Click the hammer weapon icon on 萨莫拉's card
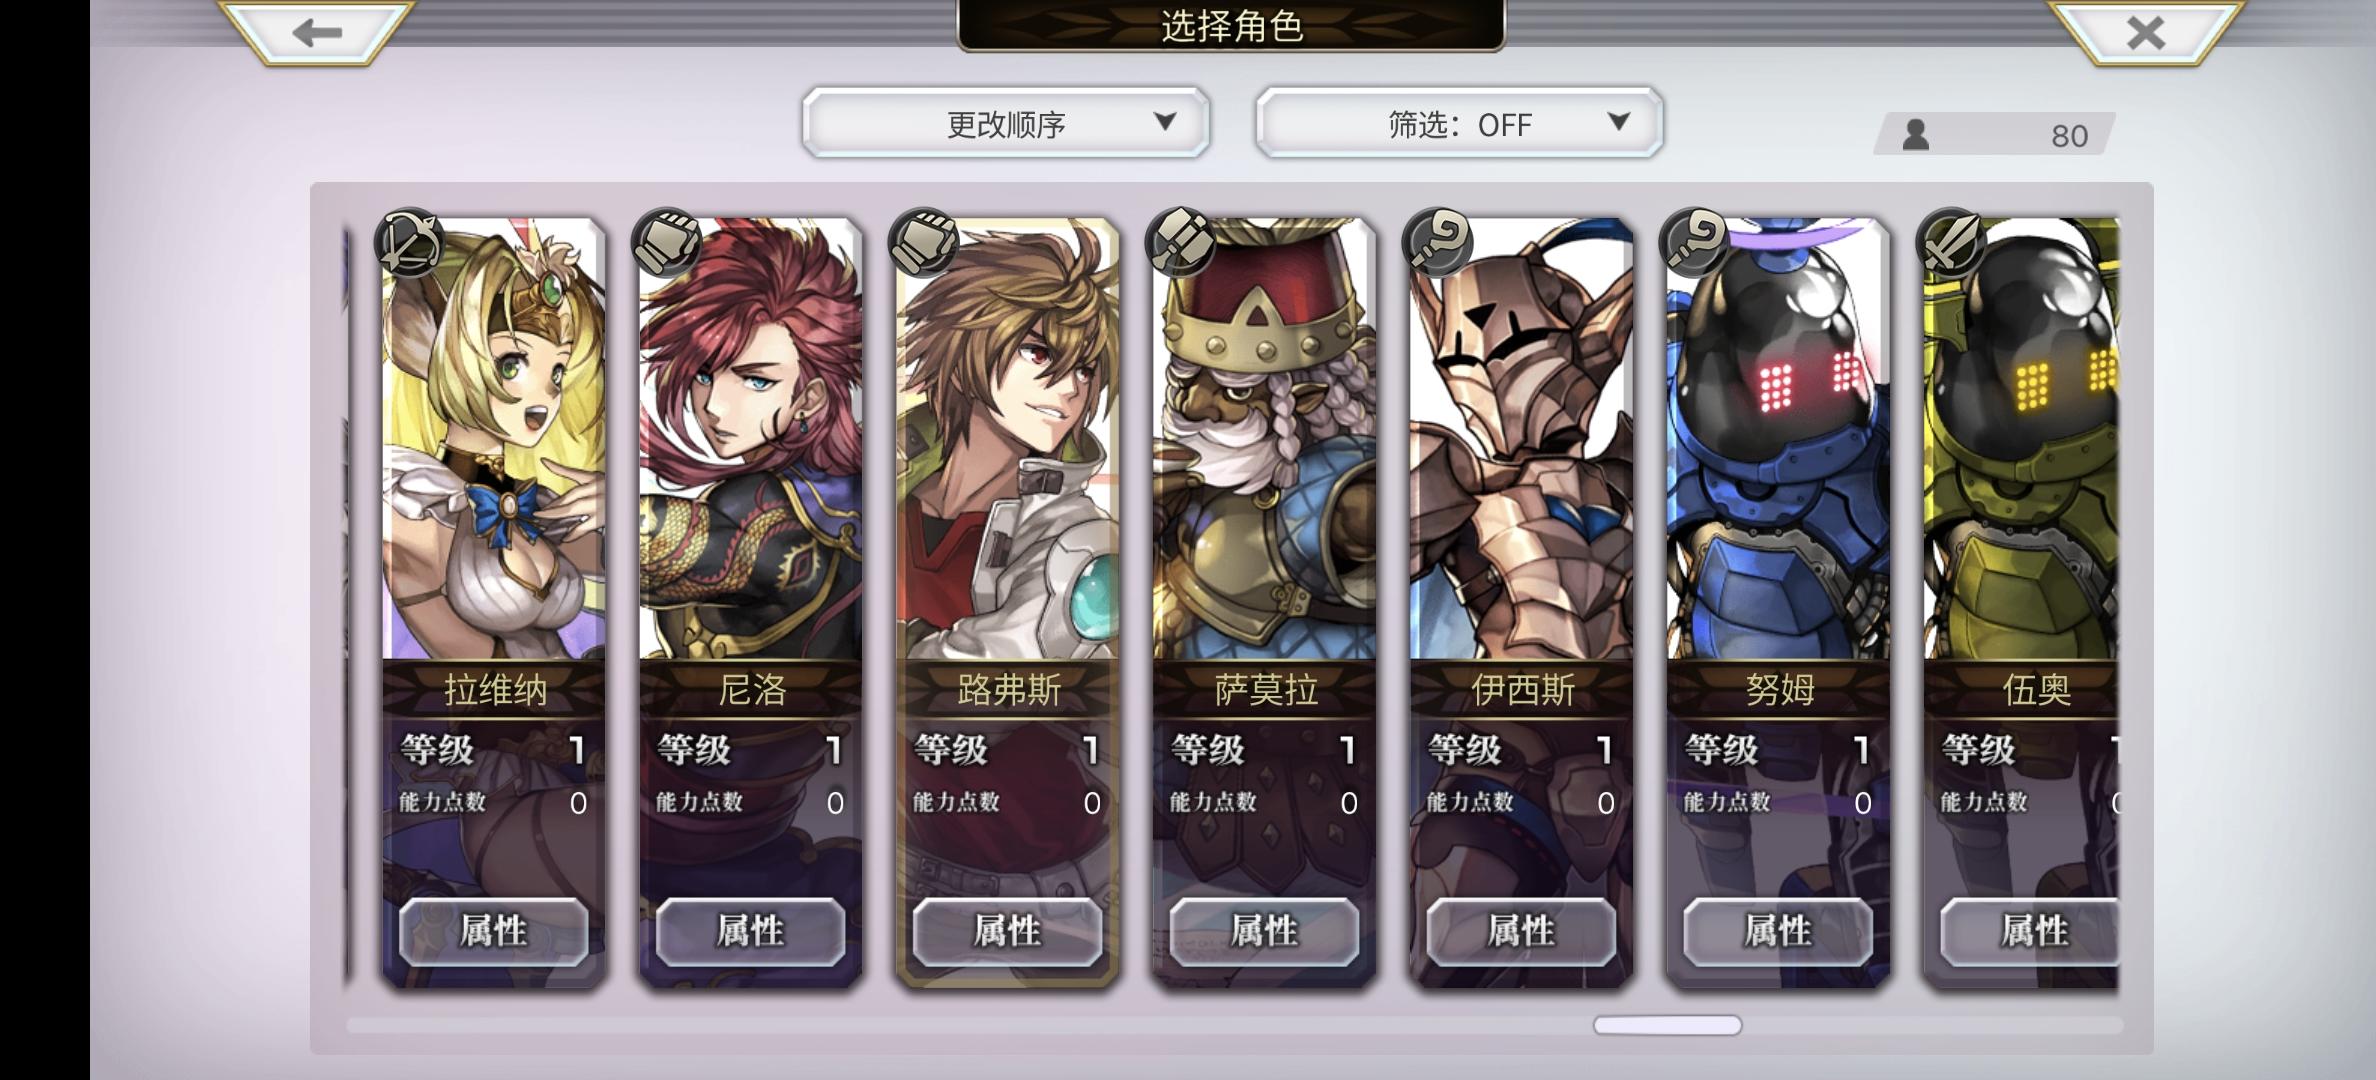 click(x=1180, y=243)
